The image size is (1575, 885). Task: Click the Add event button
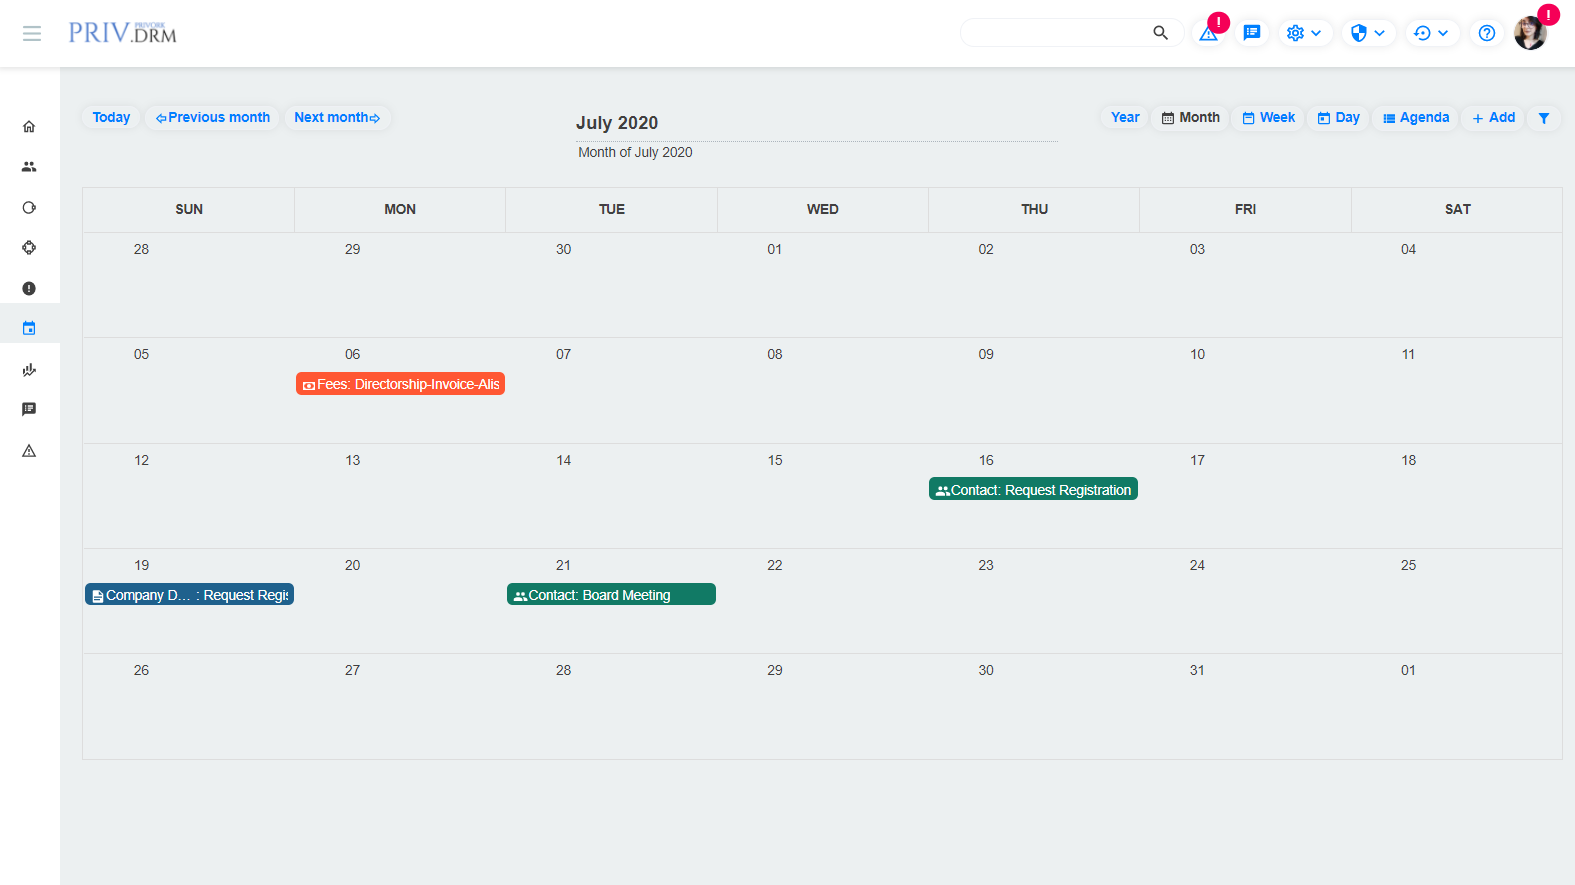click(x=1493, y=118)
